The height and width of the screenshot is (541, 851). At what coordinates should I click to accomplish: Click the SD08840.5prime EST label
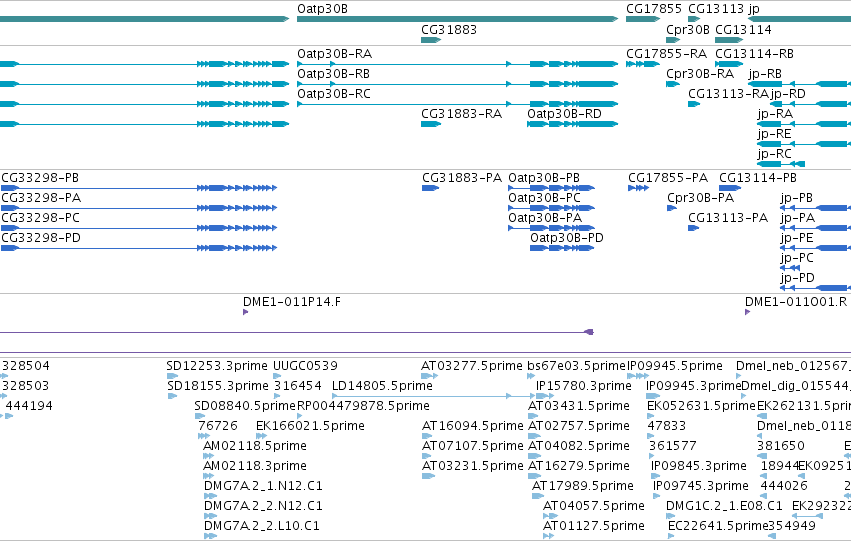point(245,406)
